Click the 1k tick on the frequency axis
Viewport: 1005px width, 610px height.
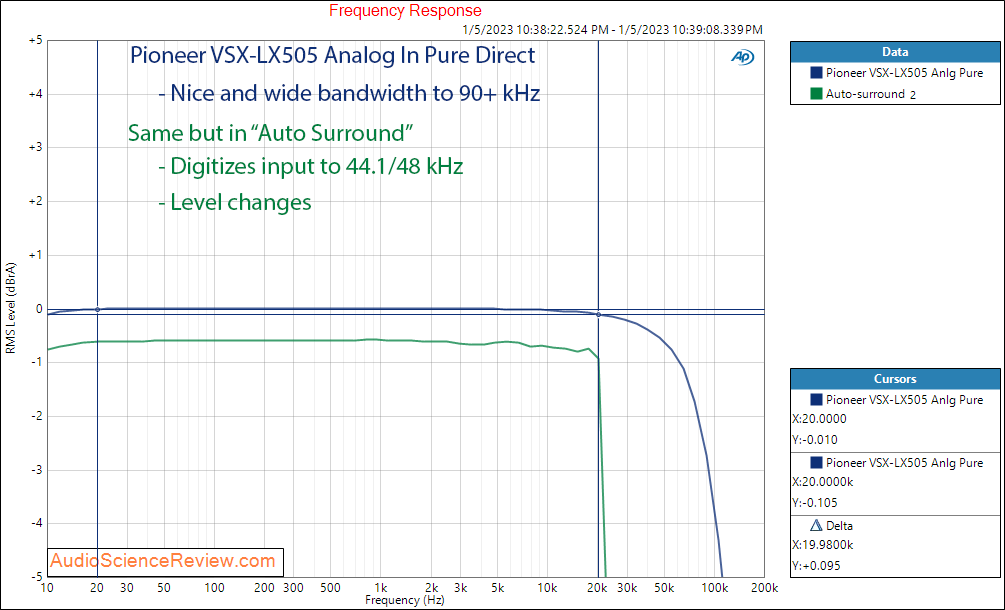[381, 588]
